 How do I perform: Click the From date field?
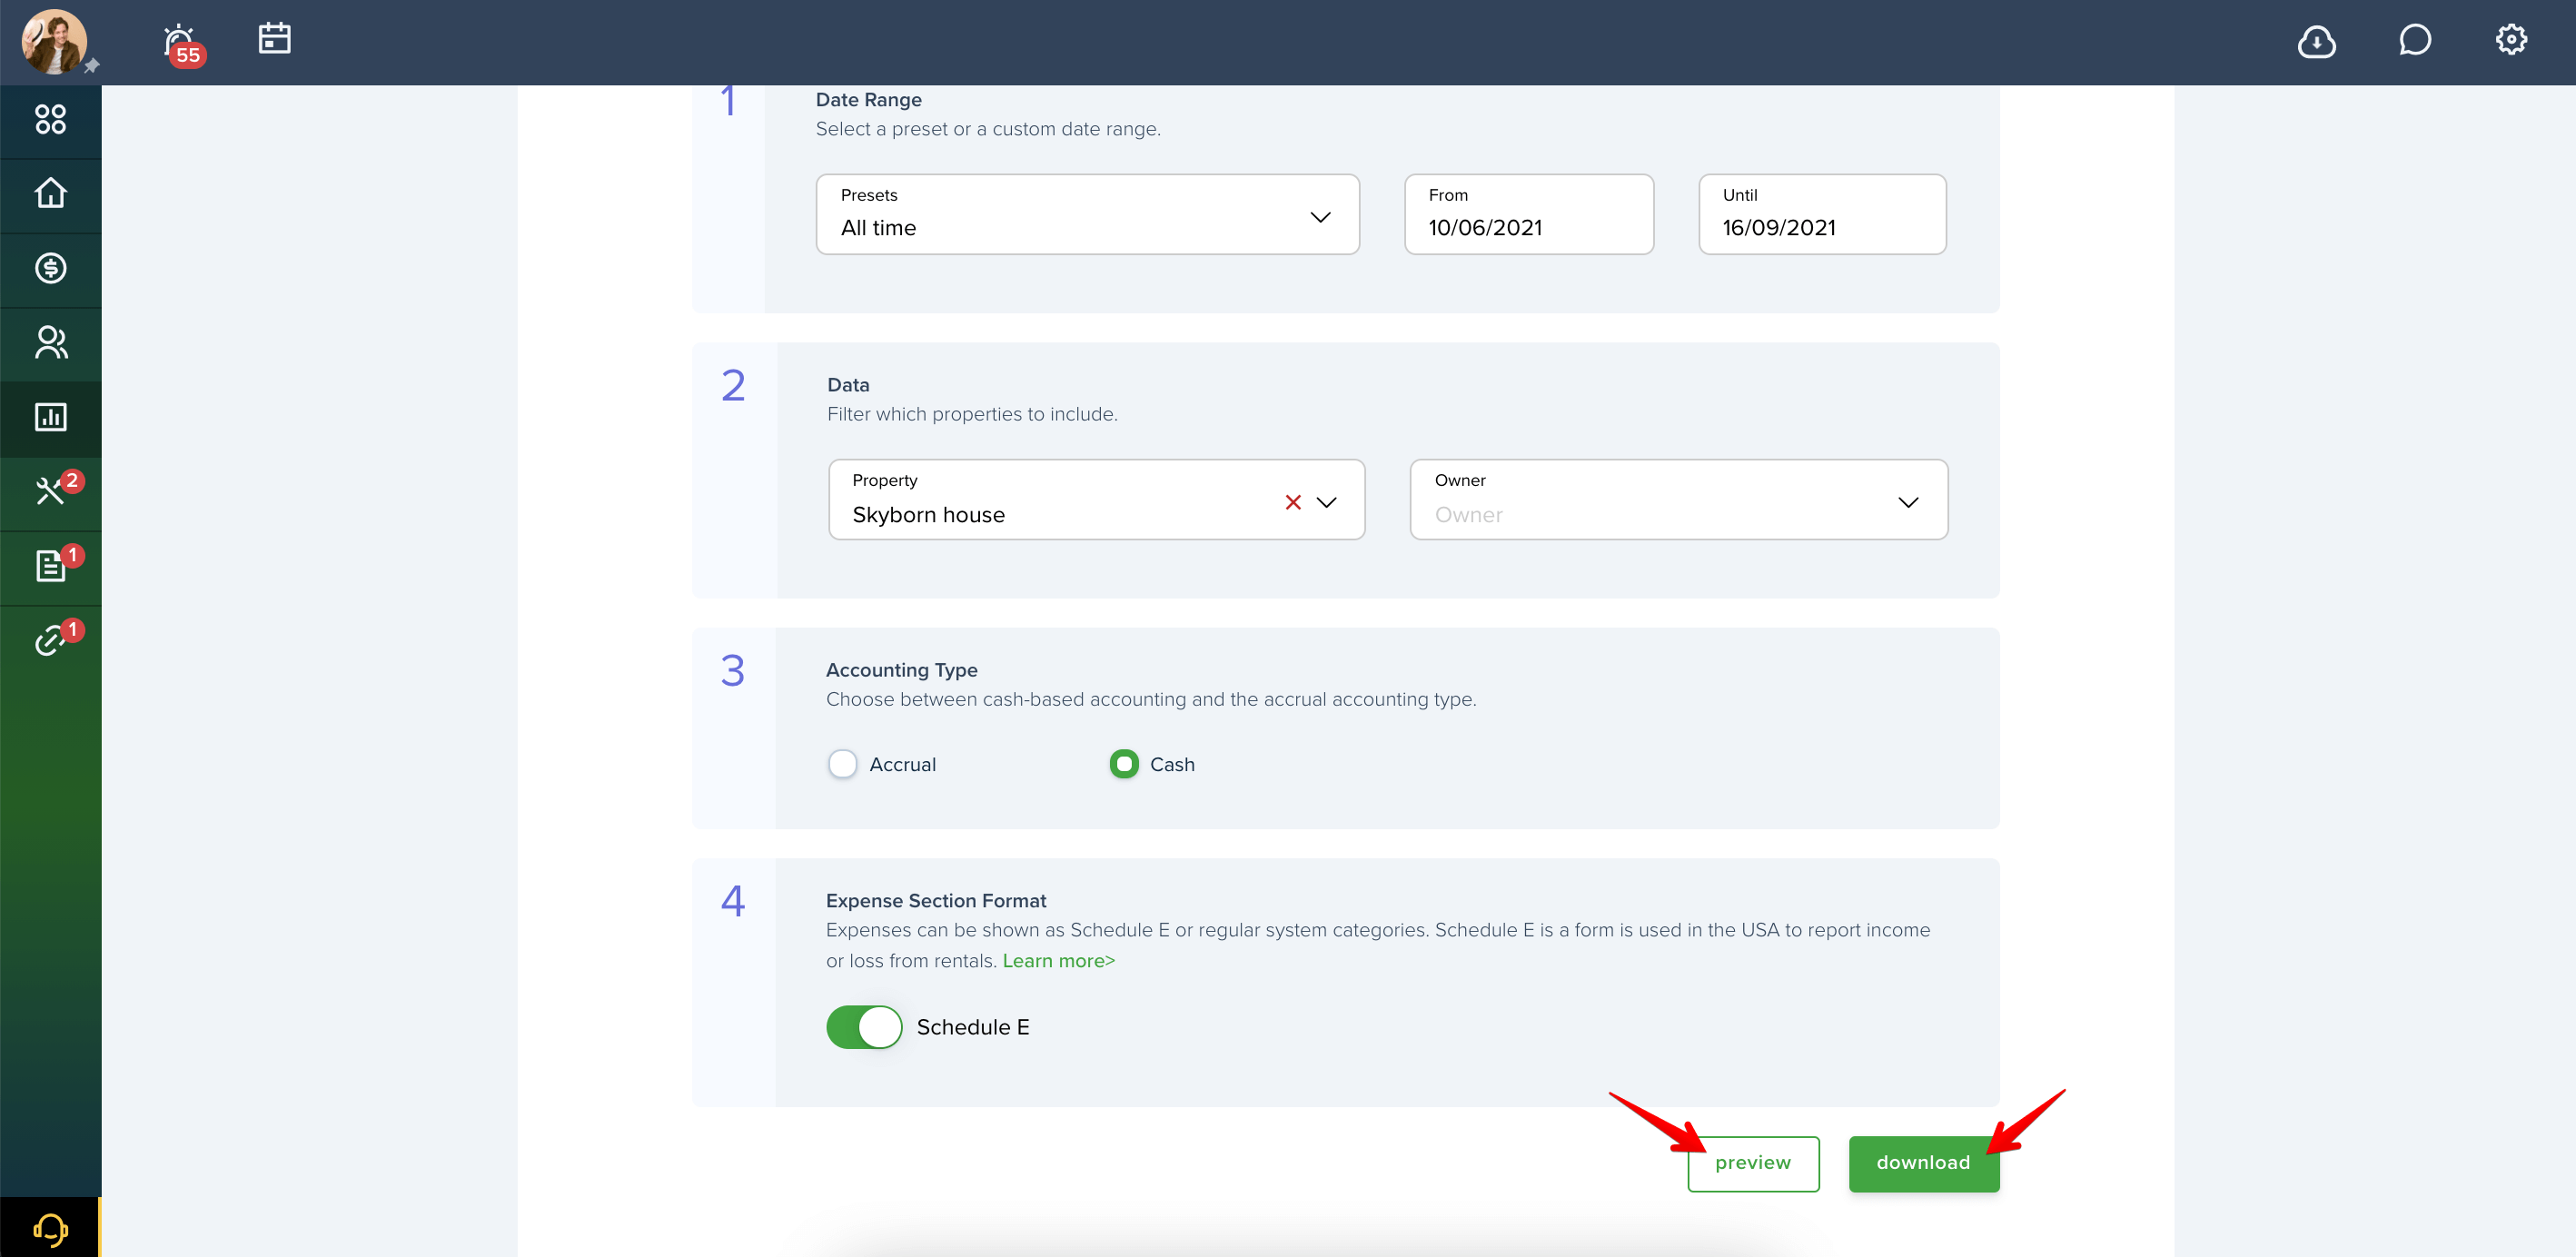pos(1528,214)
